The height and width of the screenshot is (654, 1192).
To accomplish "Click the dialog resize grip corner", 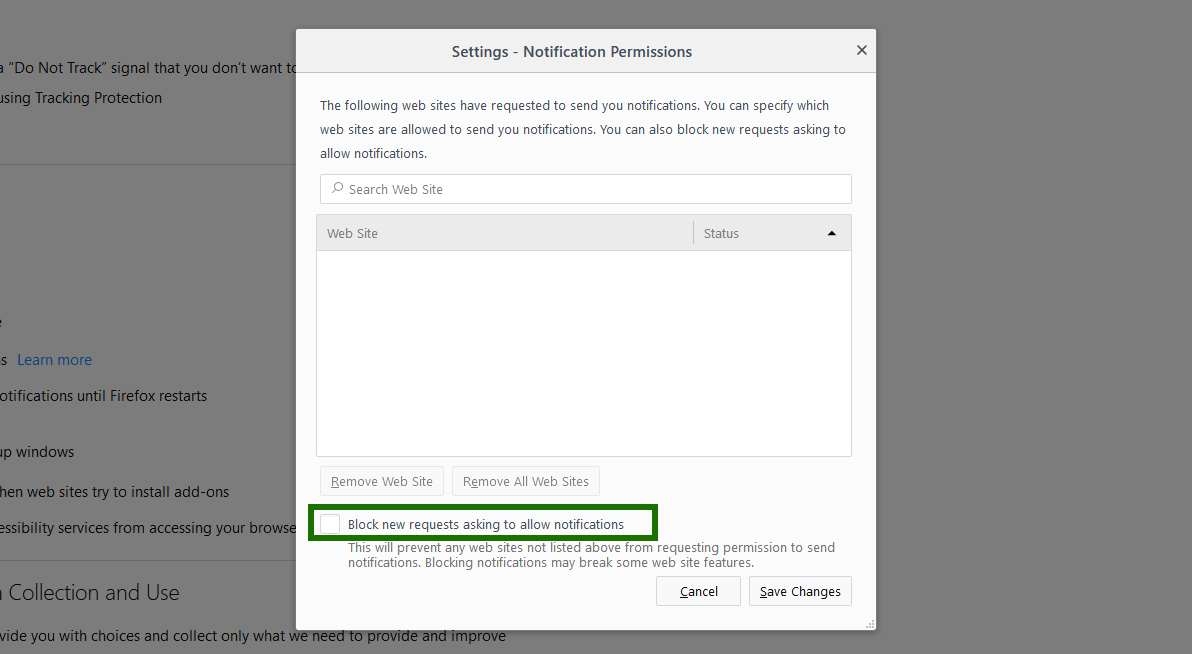I will (869, 624).
